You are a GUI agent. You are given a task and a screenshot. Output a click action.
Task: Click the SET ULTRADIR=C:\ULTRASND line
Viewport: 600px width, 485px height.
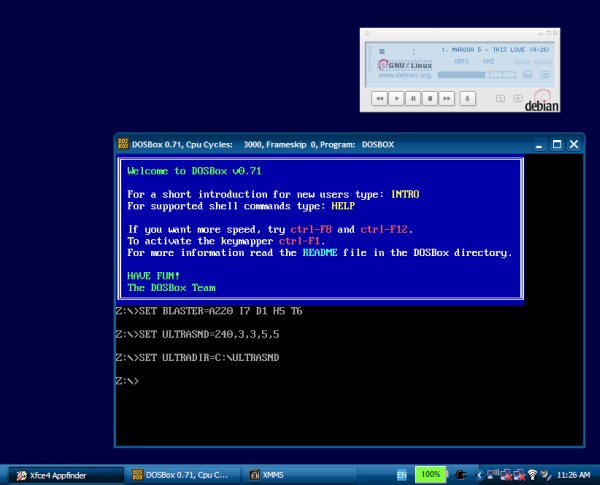pos(197,358)
